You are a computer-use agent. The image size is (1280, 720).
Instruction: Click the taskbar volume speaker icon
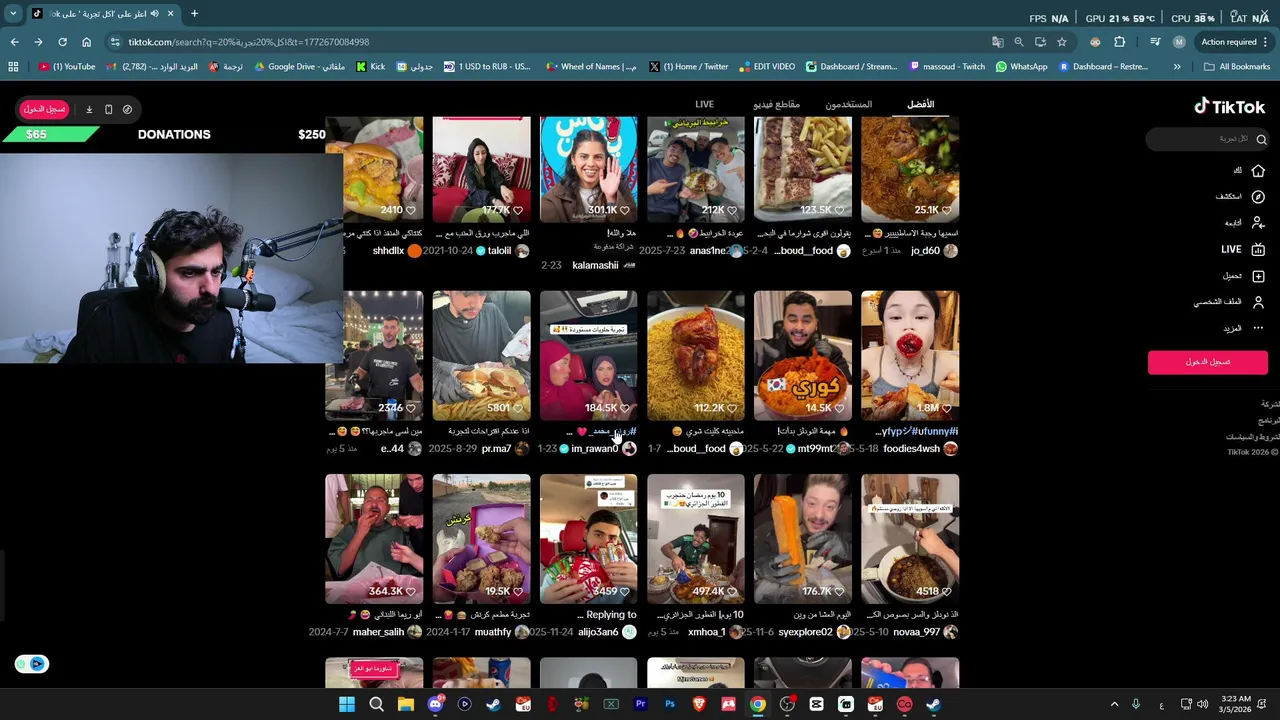pos(1202,705)
